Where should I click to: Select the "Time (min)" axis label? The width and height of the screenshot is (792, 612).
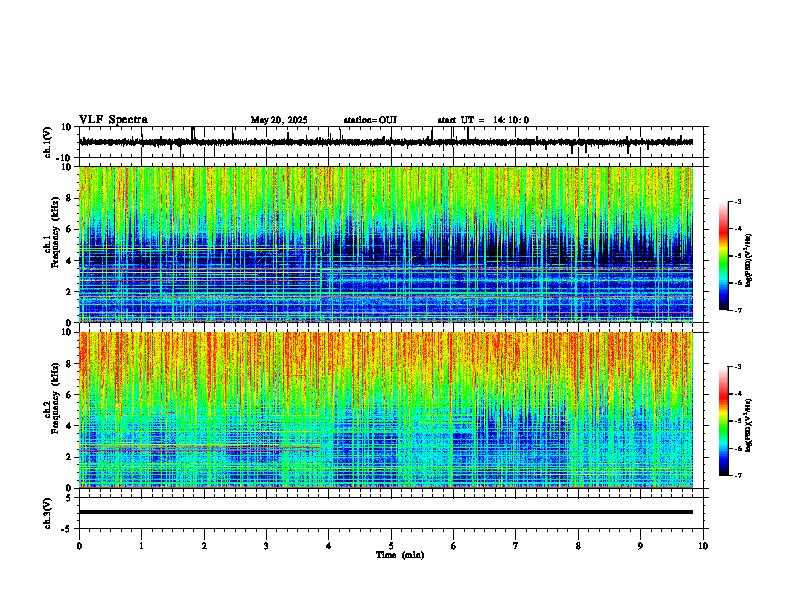pos(400,555)
